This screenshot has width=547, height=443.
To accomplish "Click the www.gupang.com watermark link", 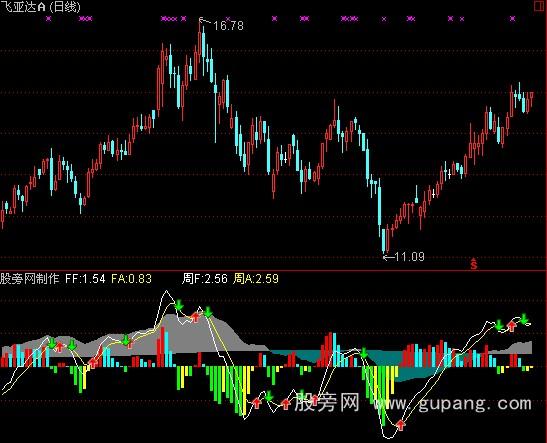I will pyautogui.click(x=452, y=404).
